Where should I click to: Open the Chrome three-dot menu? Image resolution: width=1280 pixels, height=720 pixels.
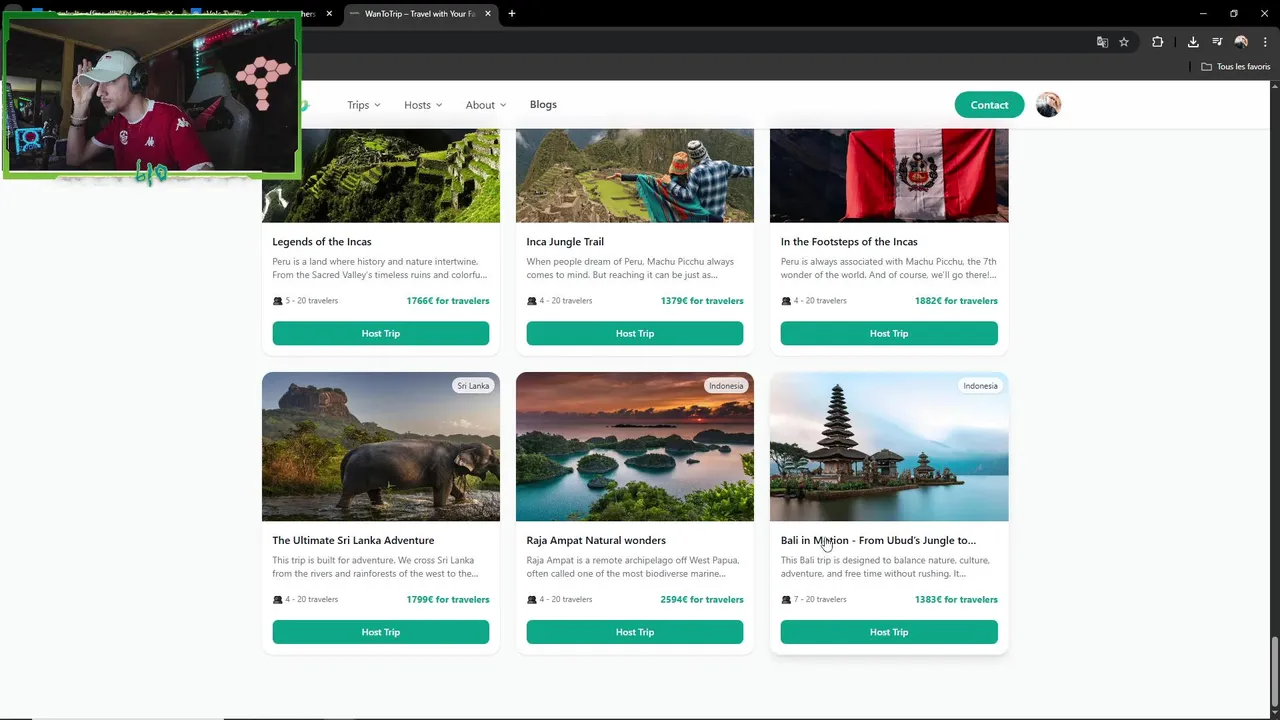click(1265, 42)
